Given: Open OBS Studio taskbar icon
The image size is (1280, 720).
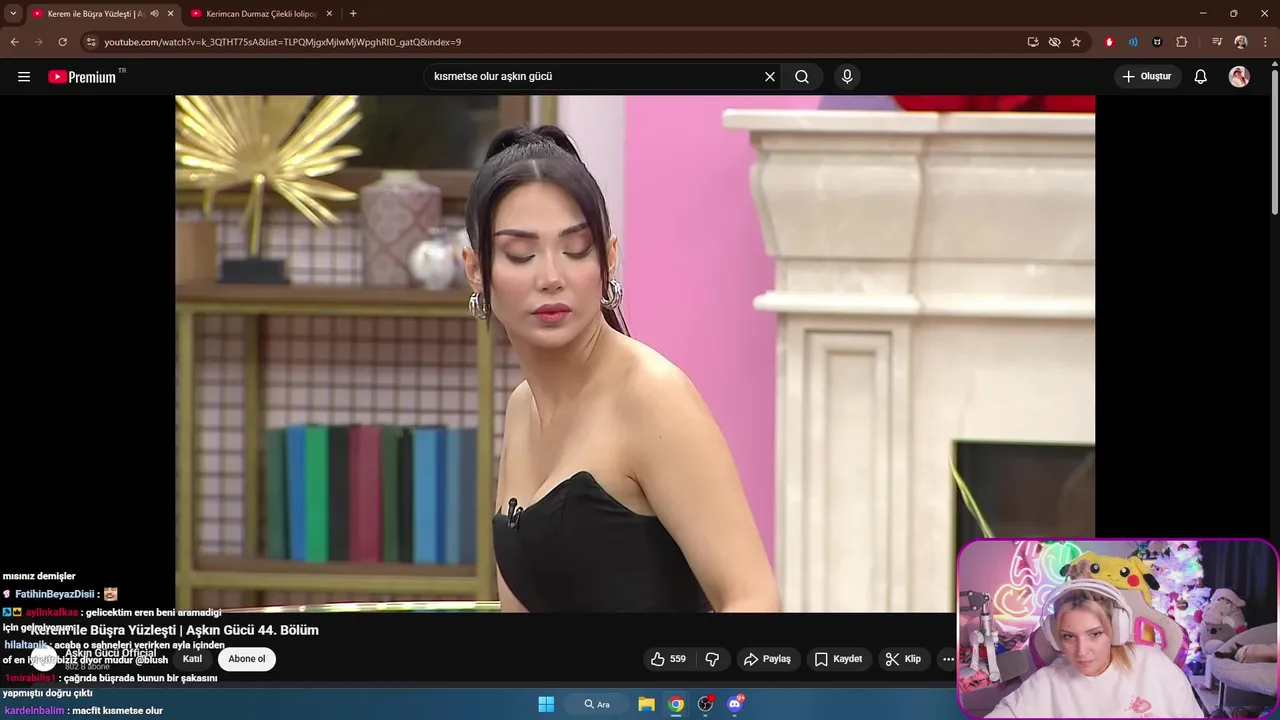Looking at the screenshot, I should 705,704.
